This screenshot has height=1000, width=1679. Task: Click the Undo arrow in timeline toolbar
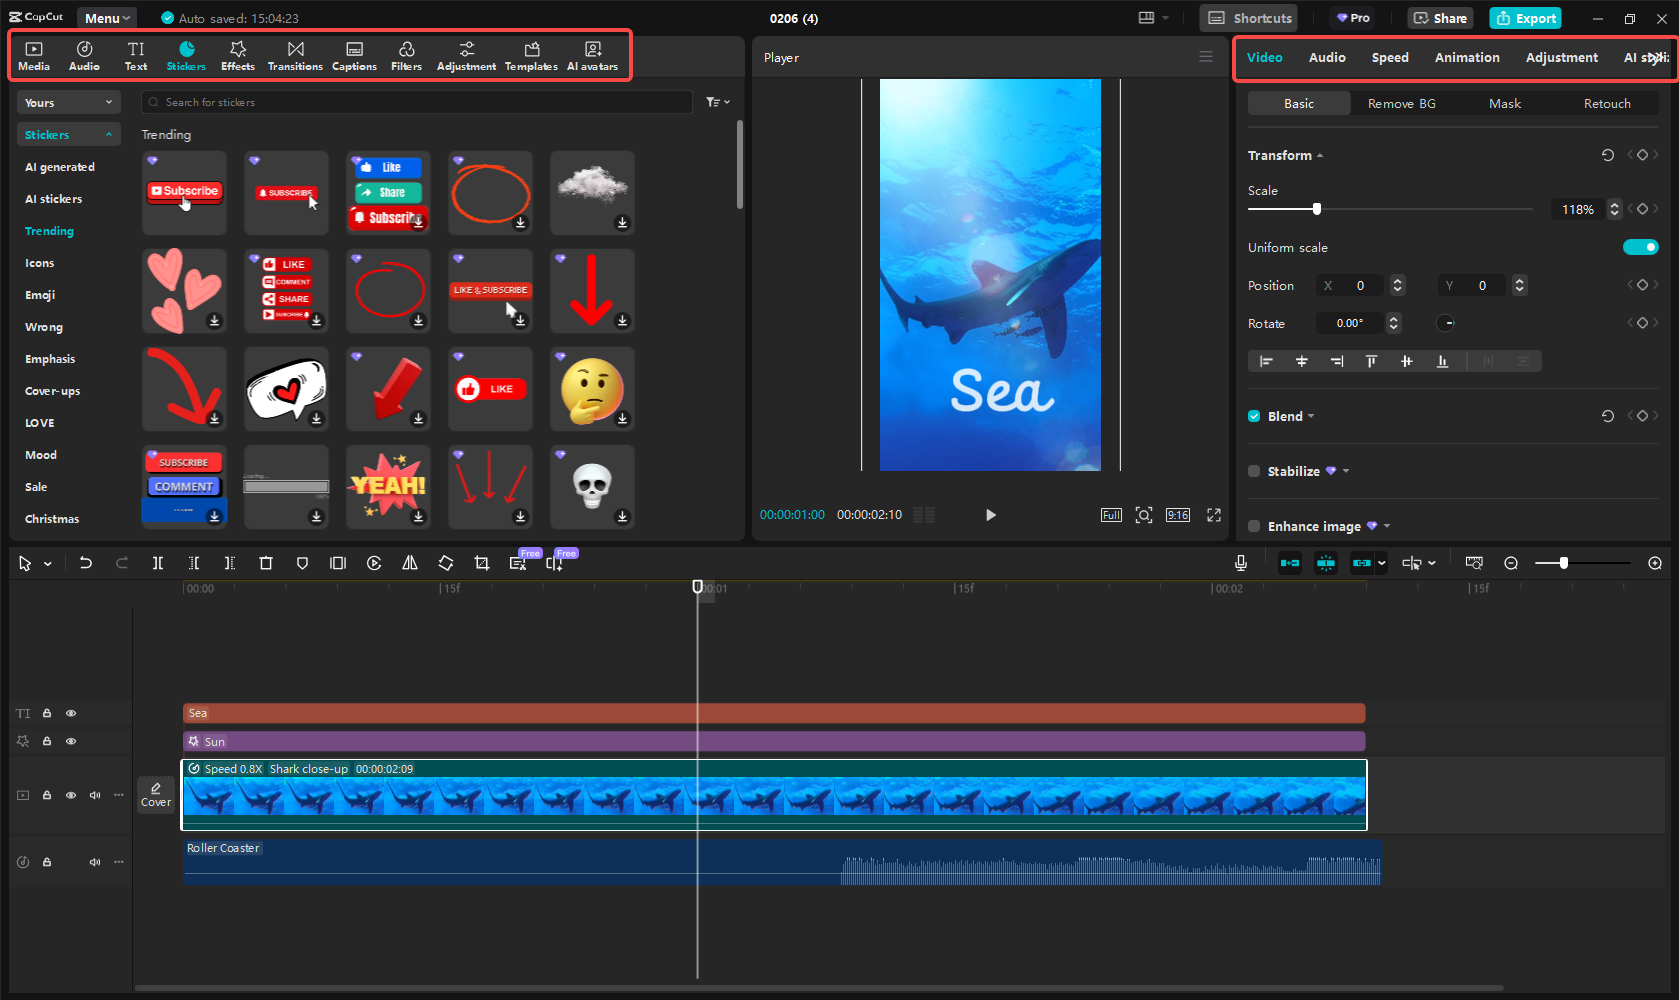pos(86,563)
